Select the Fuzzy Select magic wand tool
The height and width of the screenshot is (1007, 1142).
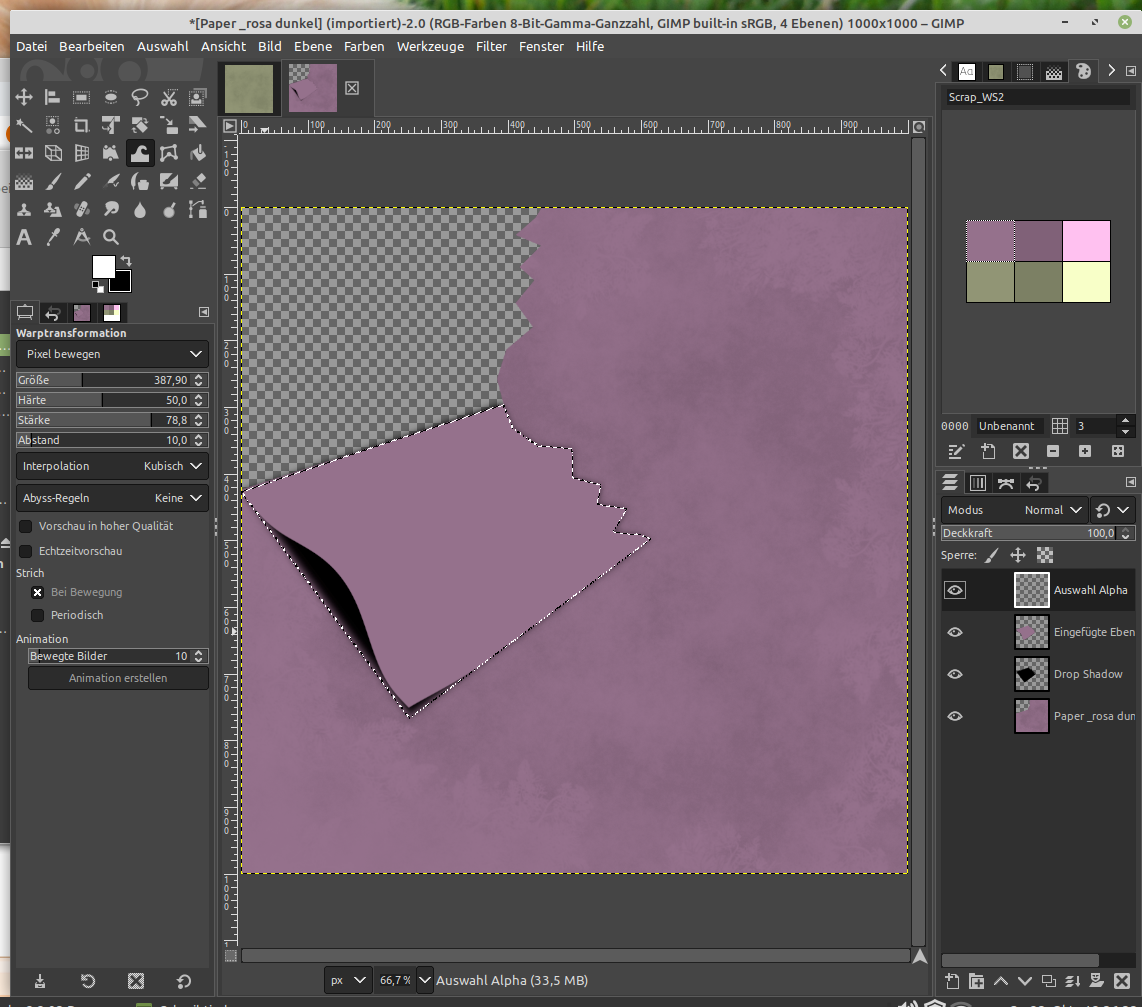[x=24, y=125]
